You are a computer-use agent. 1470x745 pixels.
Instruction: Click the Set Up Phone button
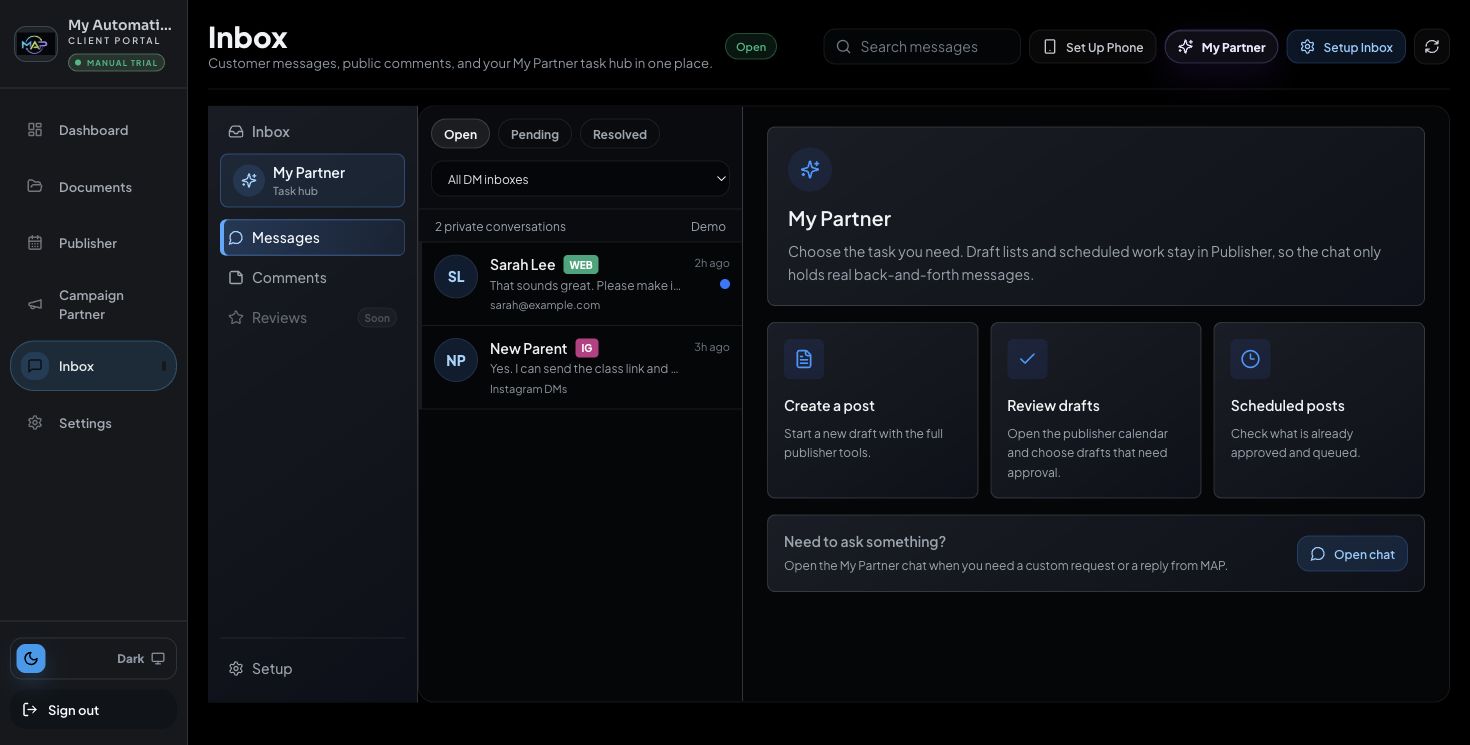pos(1092,47)
